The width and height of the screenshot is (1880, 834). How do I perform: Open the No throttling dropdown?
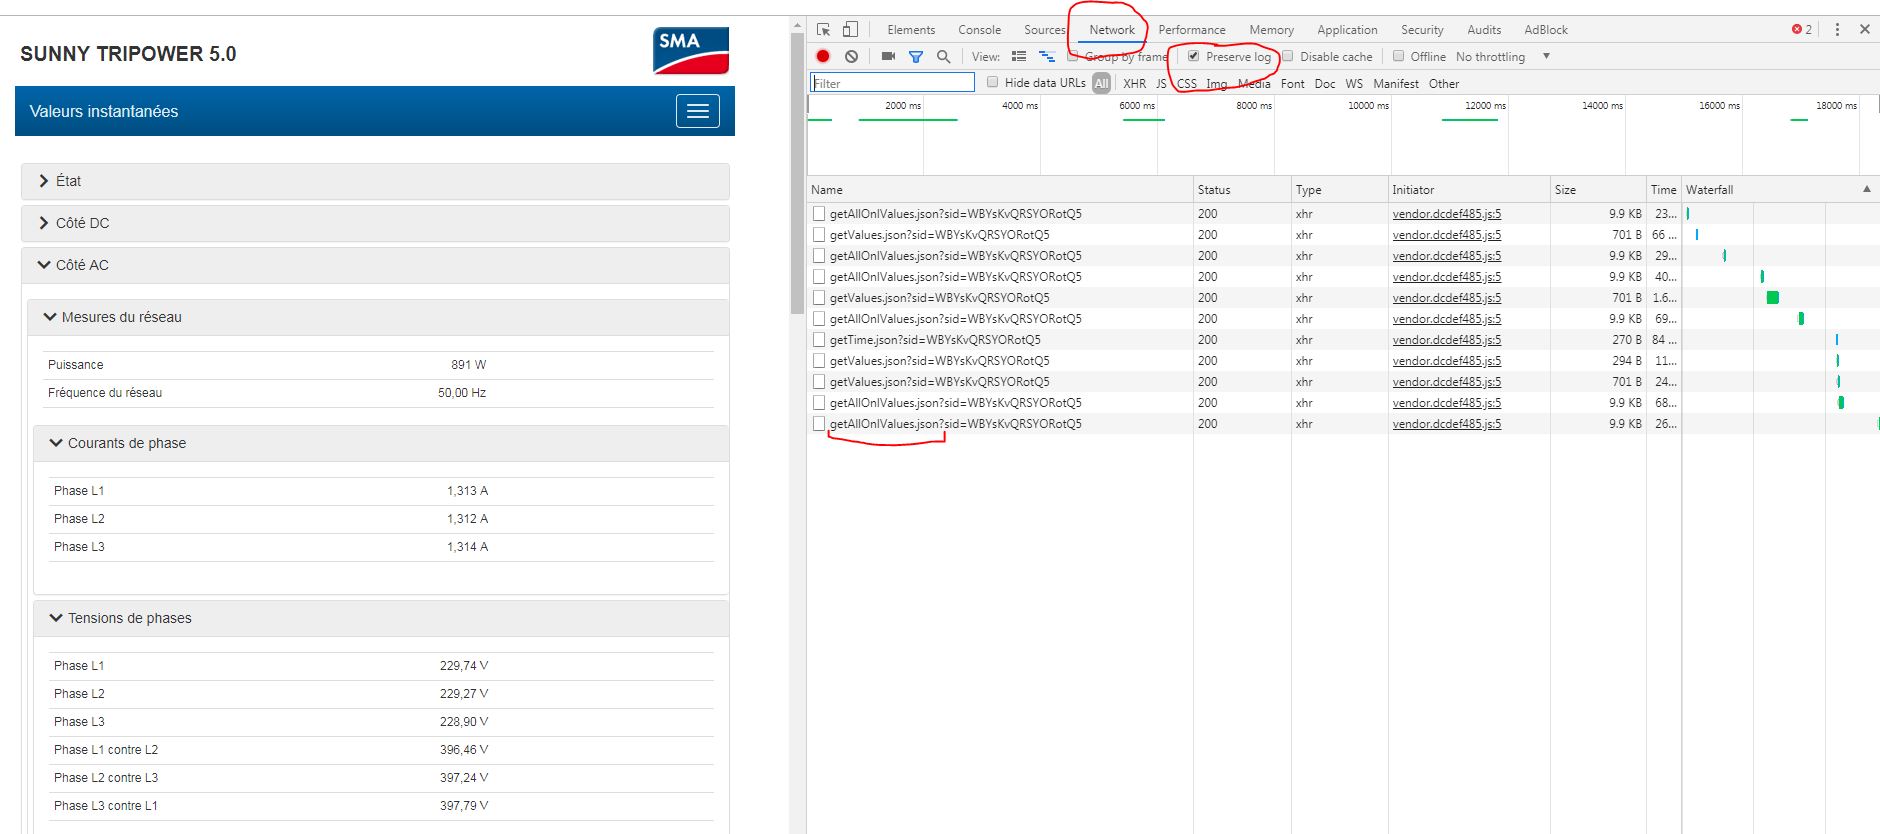(x=1503, y=57)
